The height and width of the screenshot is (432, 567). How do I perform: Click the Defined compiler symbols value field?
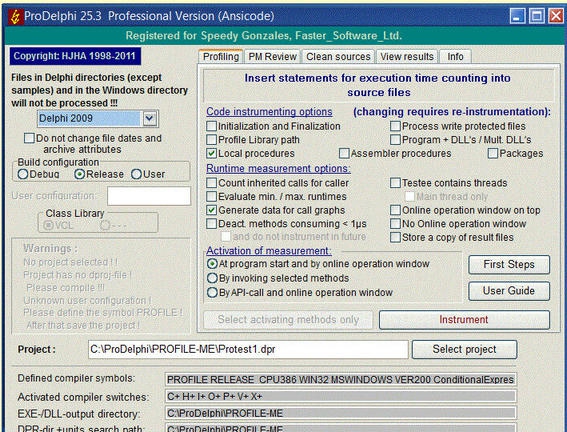pyautogui.click(x=340, y=380)
